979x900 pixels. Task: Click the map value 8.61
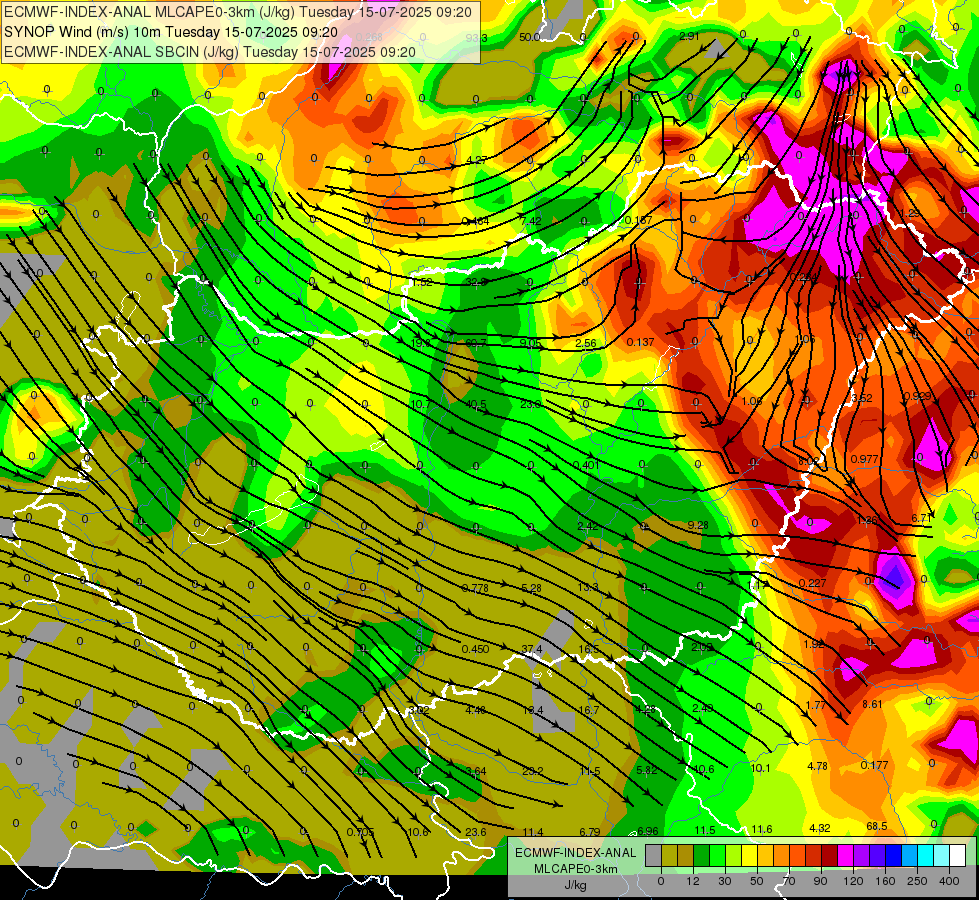pos(872,704)
